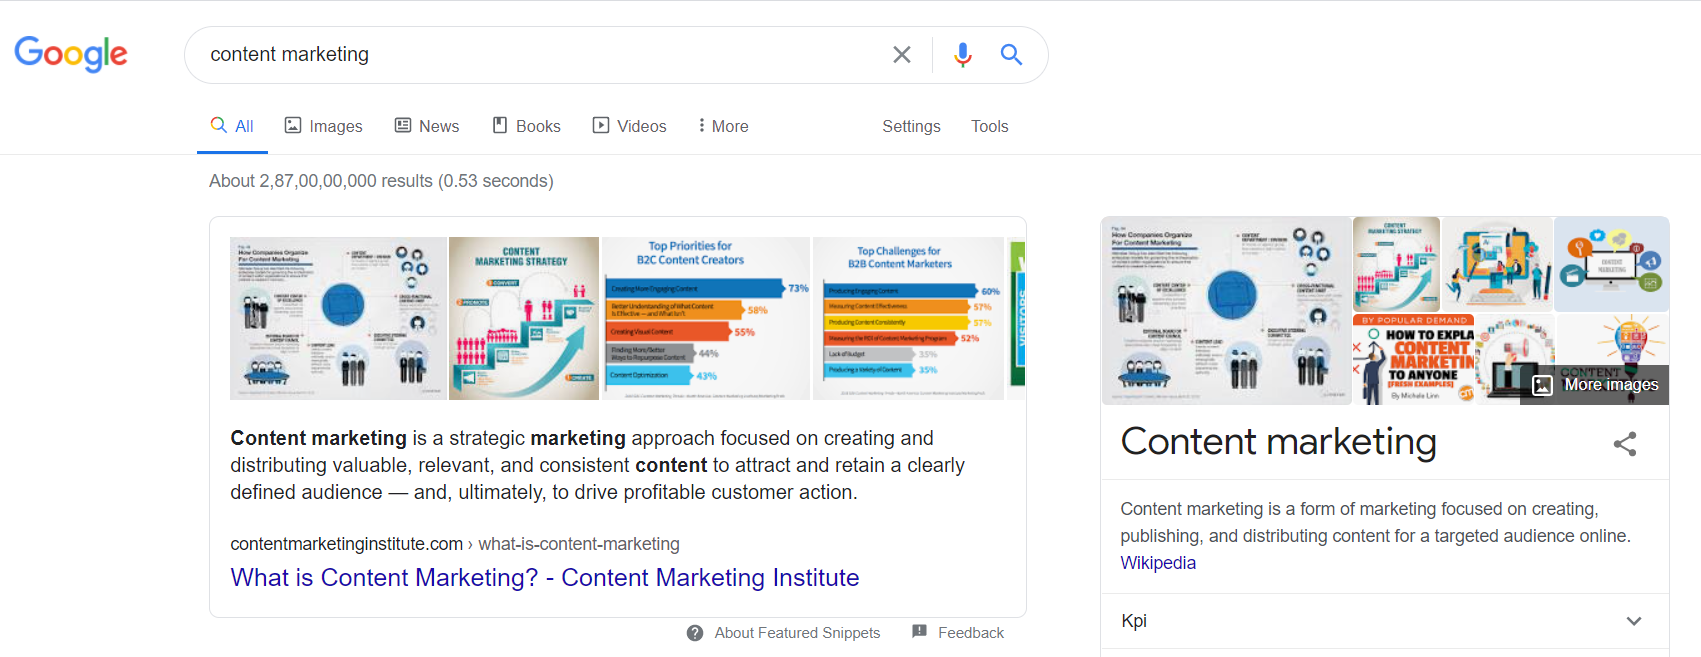Open knowledge panel laptop illustration thumbnail
Screen dimensions: 1701x657
tap(1497, 264)
